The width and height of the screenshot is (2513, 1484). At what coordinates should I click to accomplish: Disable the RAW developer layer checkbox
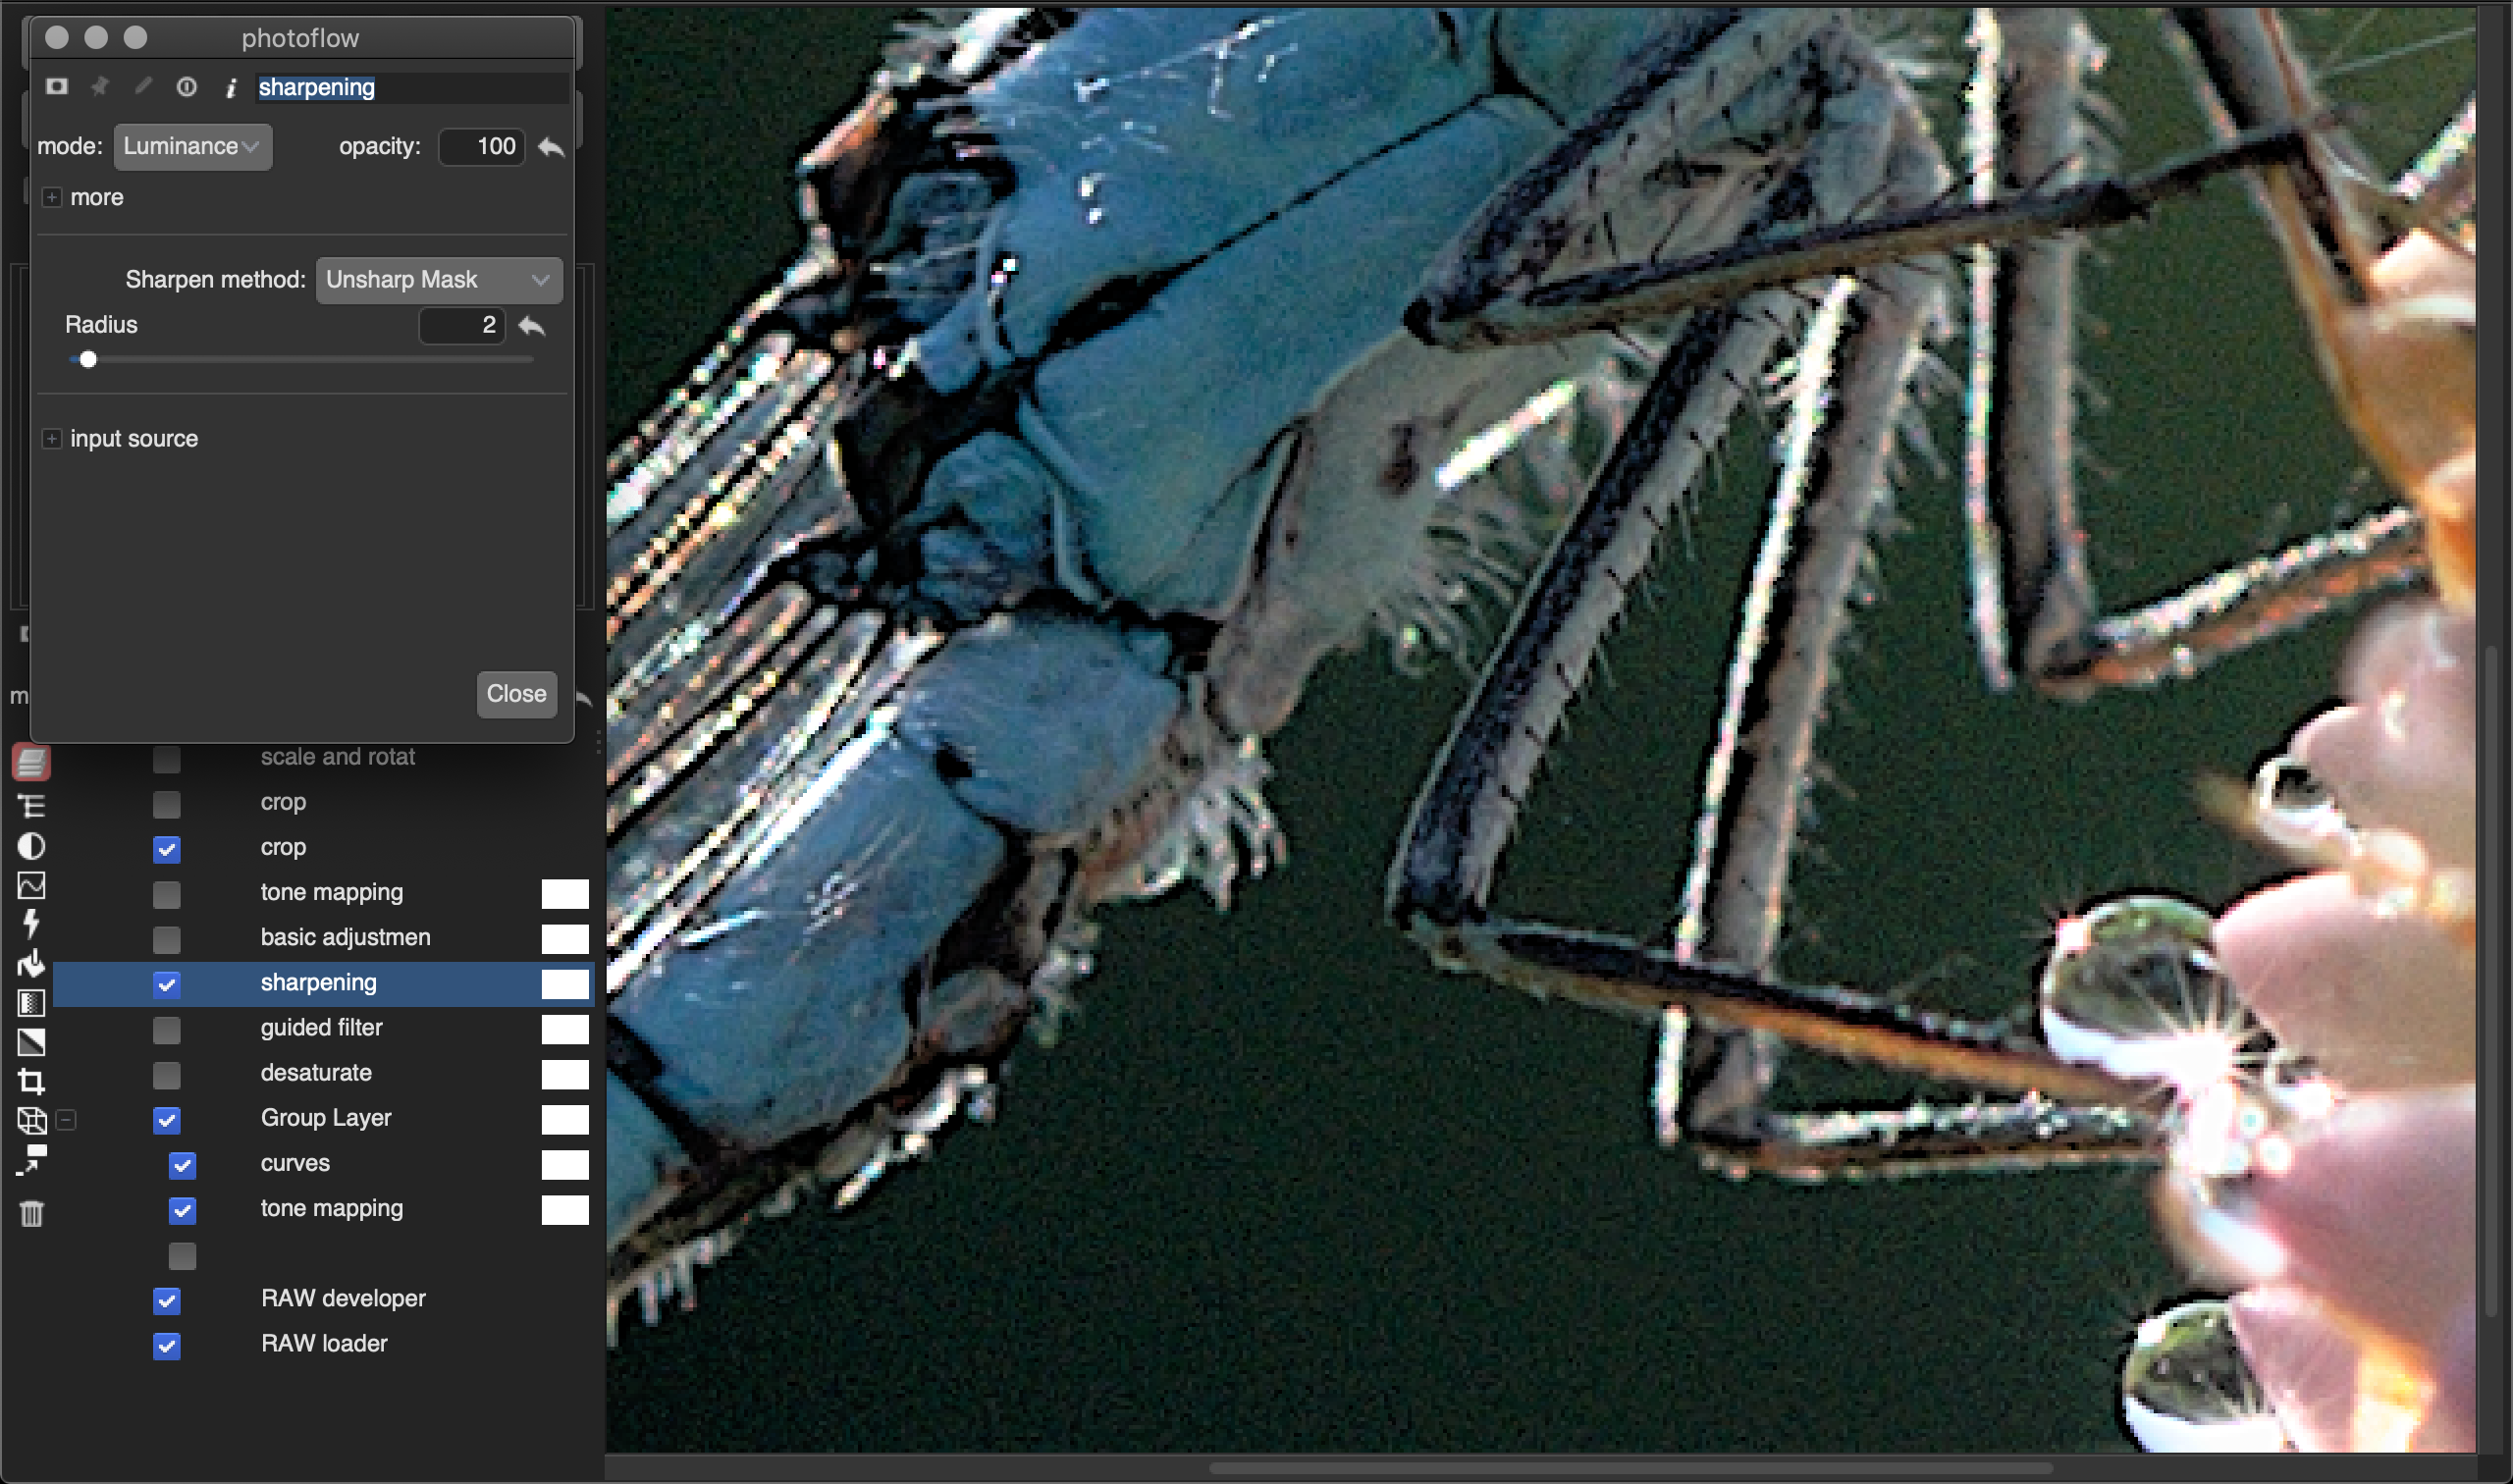click(x=167, y=1300)
